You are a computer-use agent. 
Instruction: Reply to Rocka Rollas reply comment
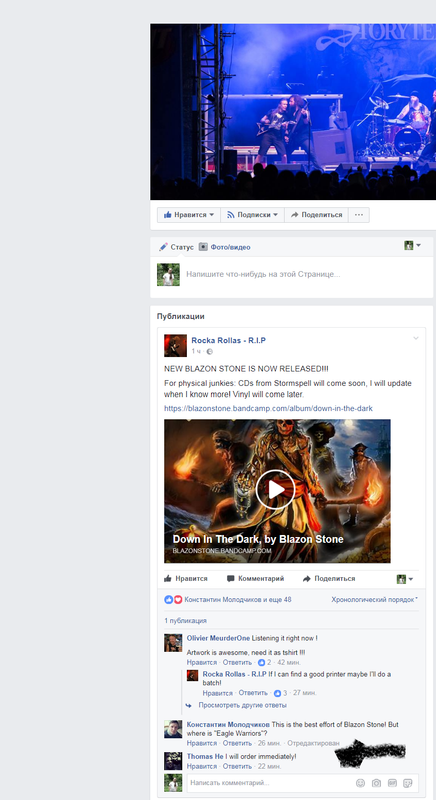point(253,693)
